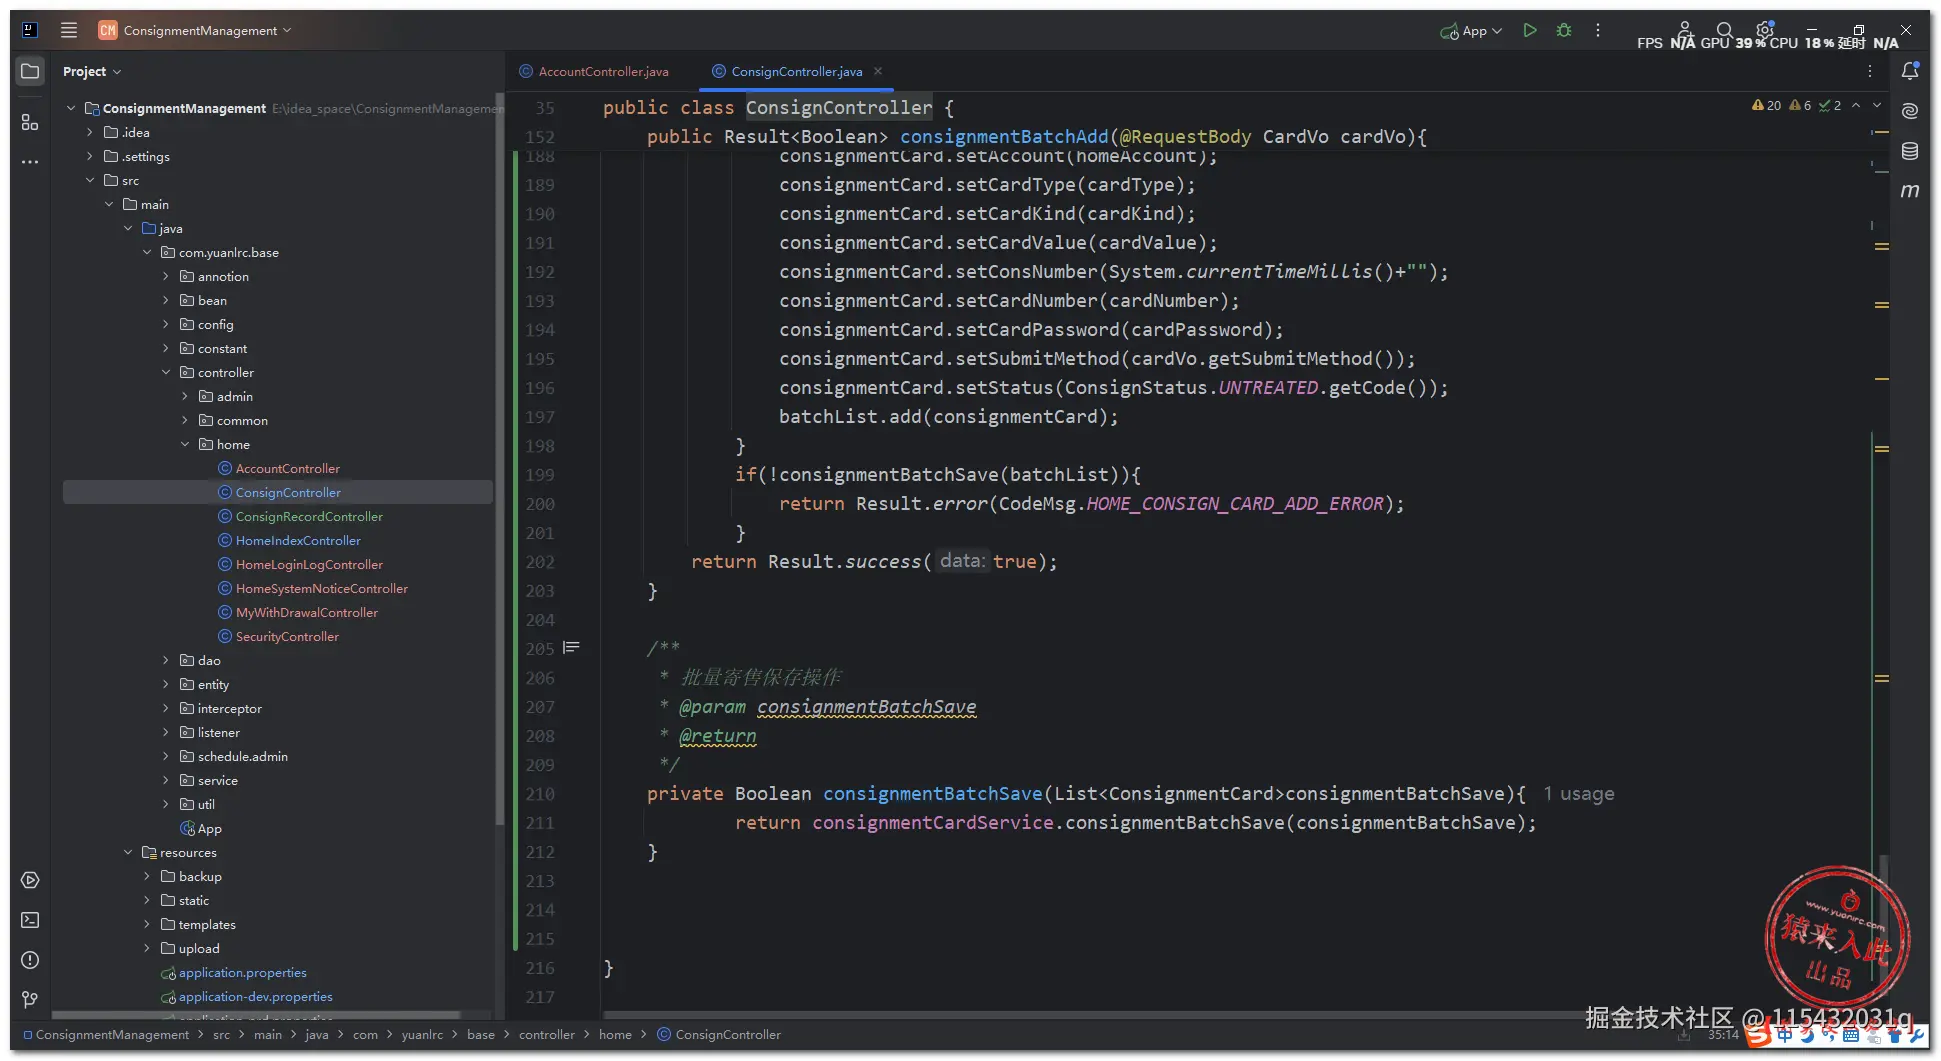Screen dimensions: 1941x1061
Task: Jump to next highlighted problem arrow
Action: (x=1877, y=105)
